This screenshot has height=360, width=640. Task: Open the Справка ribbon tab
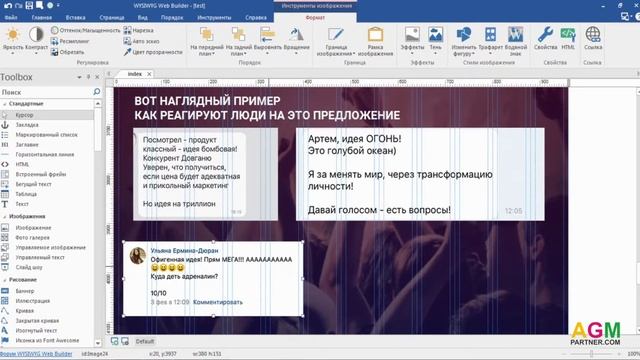point(256,18)
